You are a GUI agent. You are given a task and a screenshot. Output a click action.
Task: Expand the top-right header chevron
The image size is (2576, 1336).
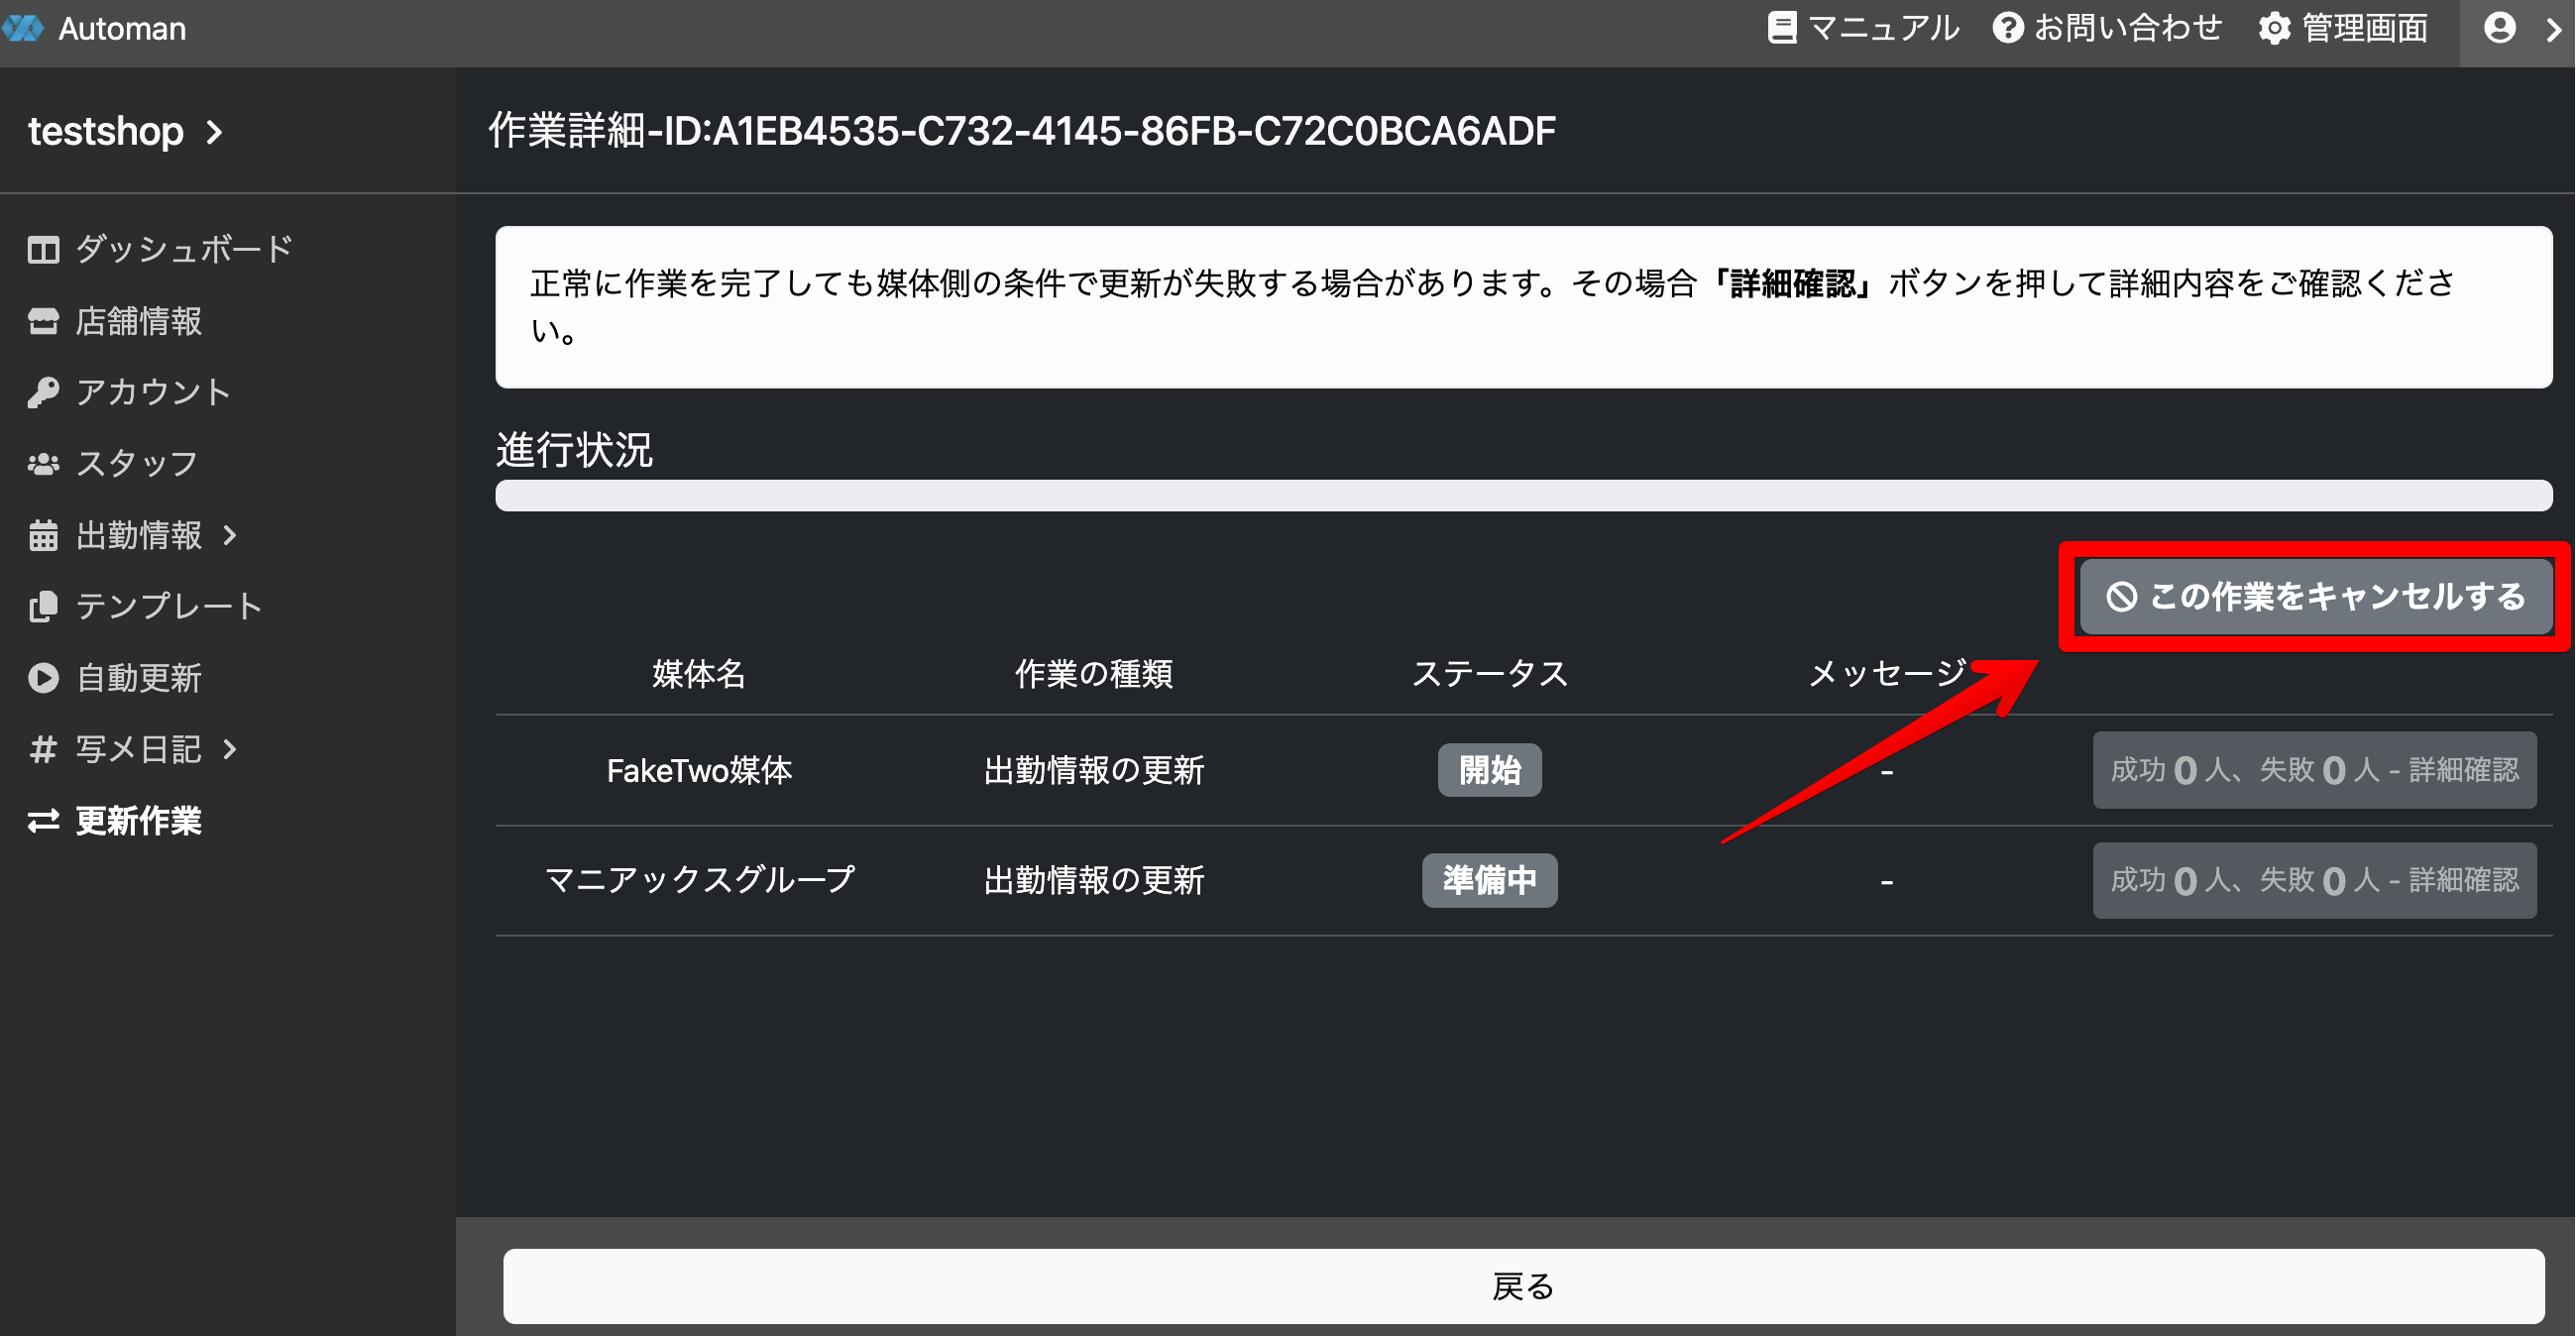[2553, 29]
